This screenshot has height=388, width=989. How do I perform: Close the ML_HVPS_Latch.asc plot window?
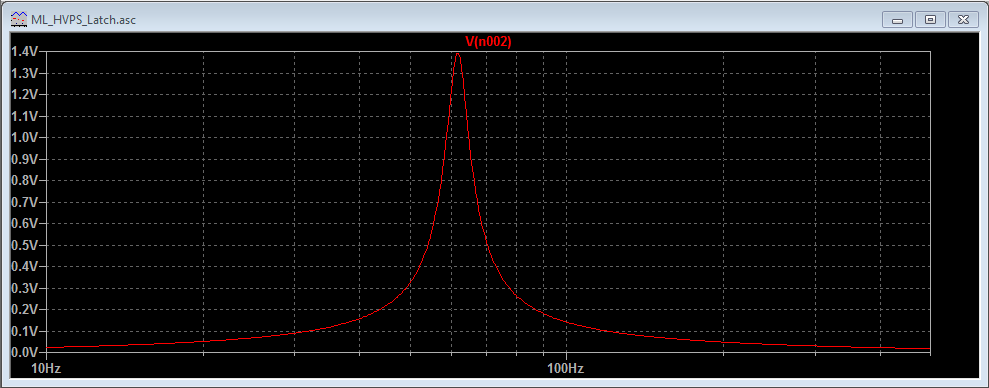963,20
